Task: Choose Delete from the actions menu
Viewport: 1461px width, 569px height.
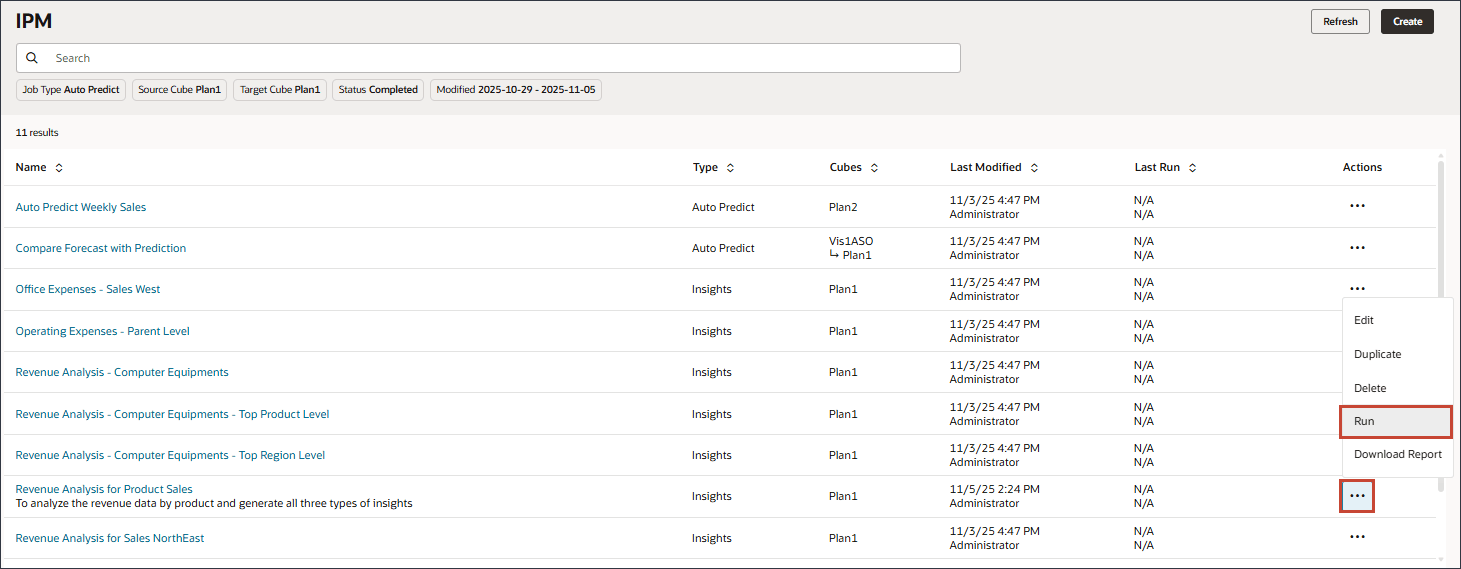Action: tap(1396, 388)
